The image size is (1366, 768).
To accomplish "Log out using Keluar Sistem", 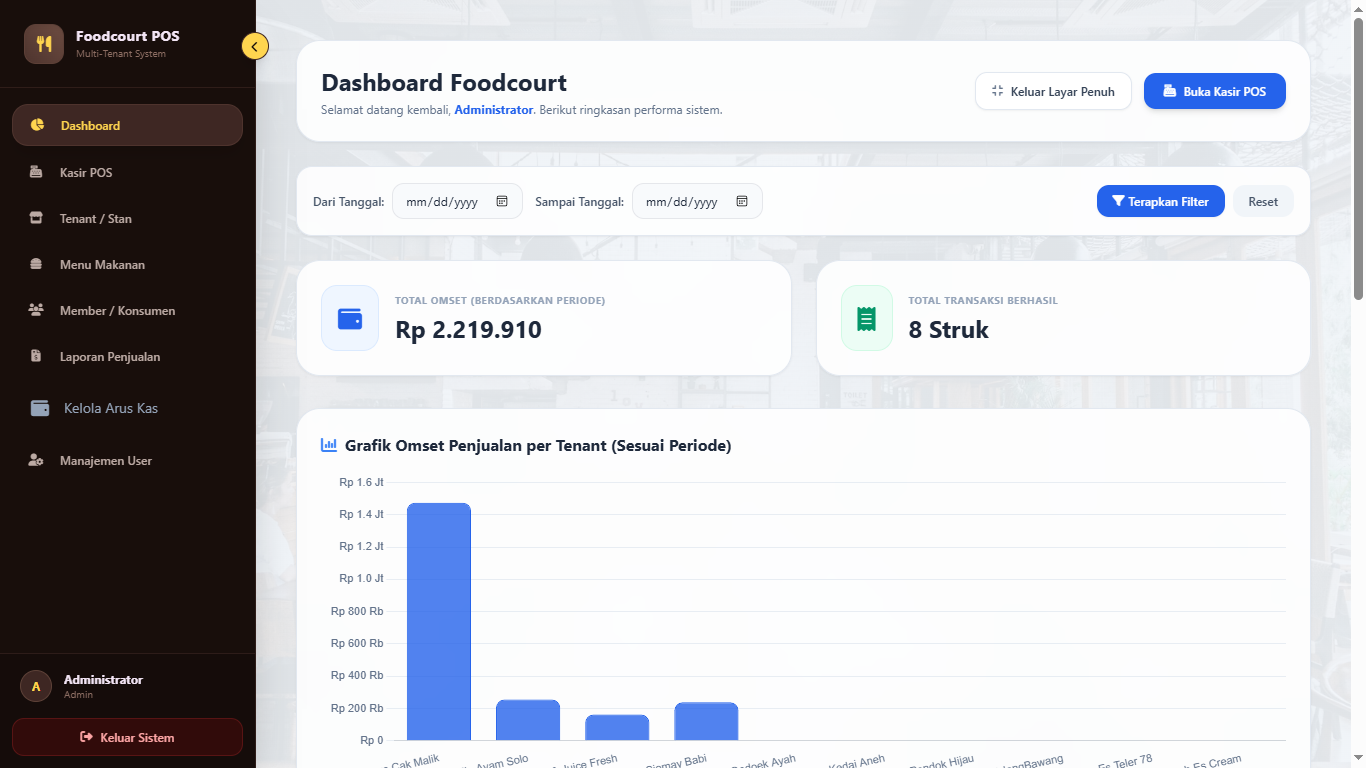I will click(127, 737).
